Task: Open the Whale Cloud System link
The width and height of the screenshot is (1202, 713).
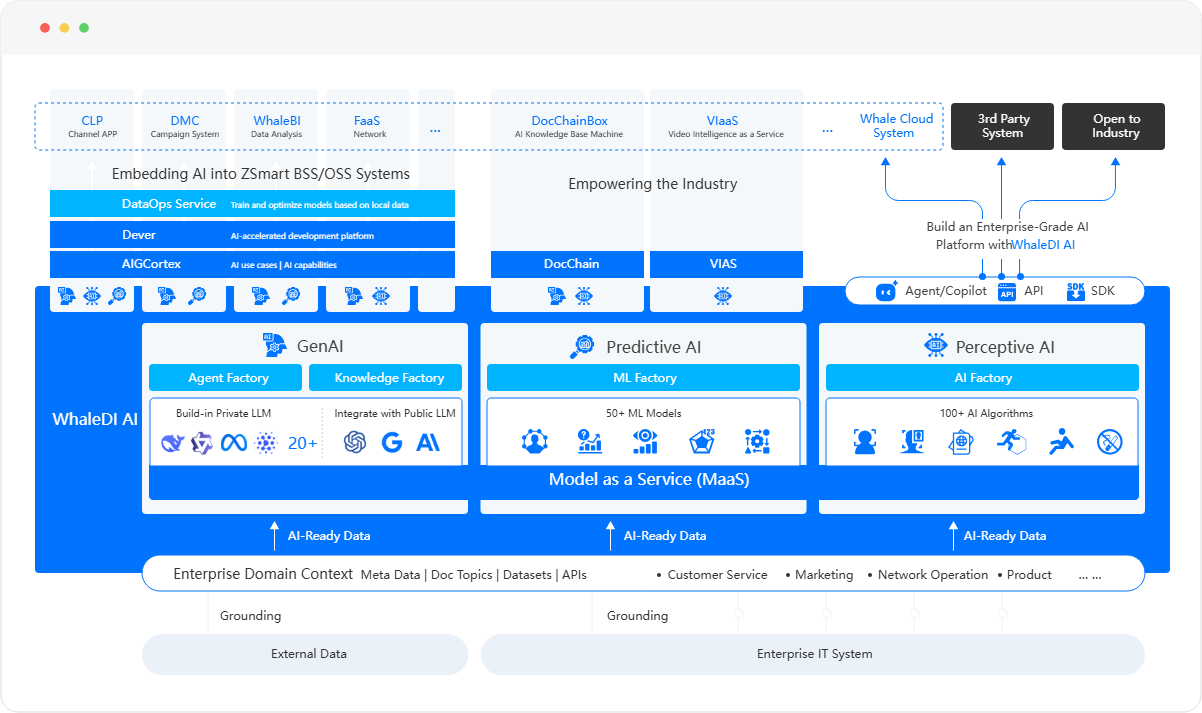Action: pyautogui.click(x=894, y=126)
